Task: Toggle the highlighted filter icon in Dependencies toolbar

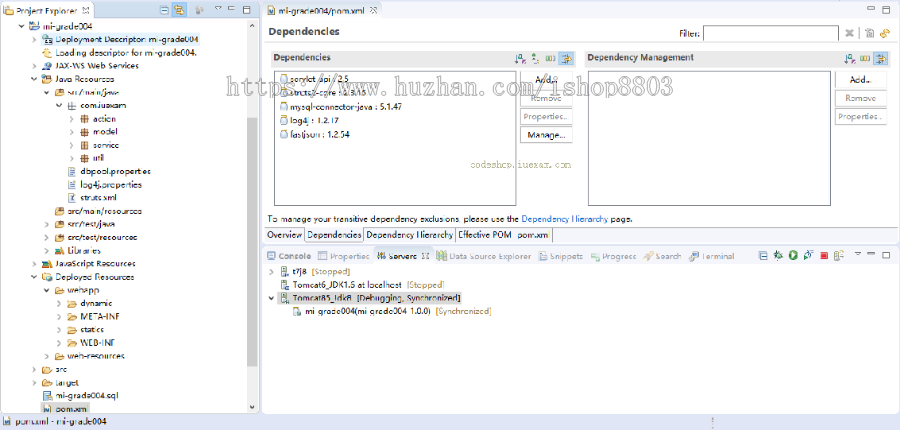Action: (x=567, y=58)
